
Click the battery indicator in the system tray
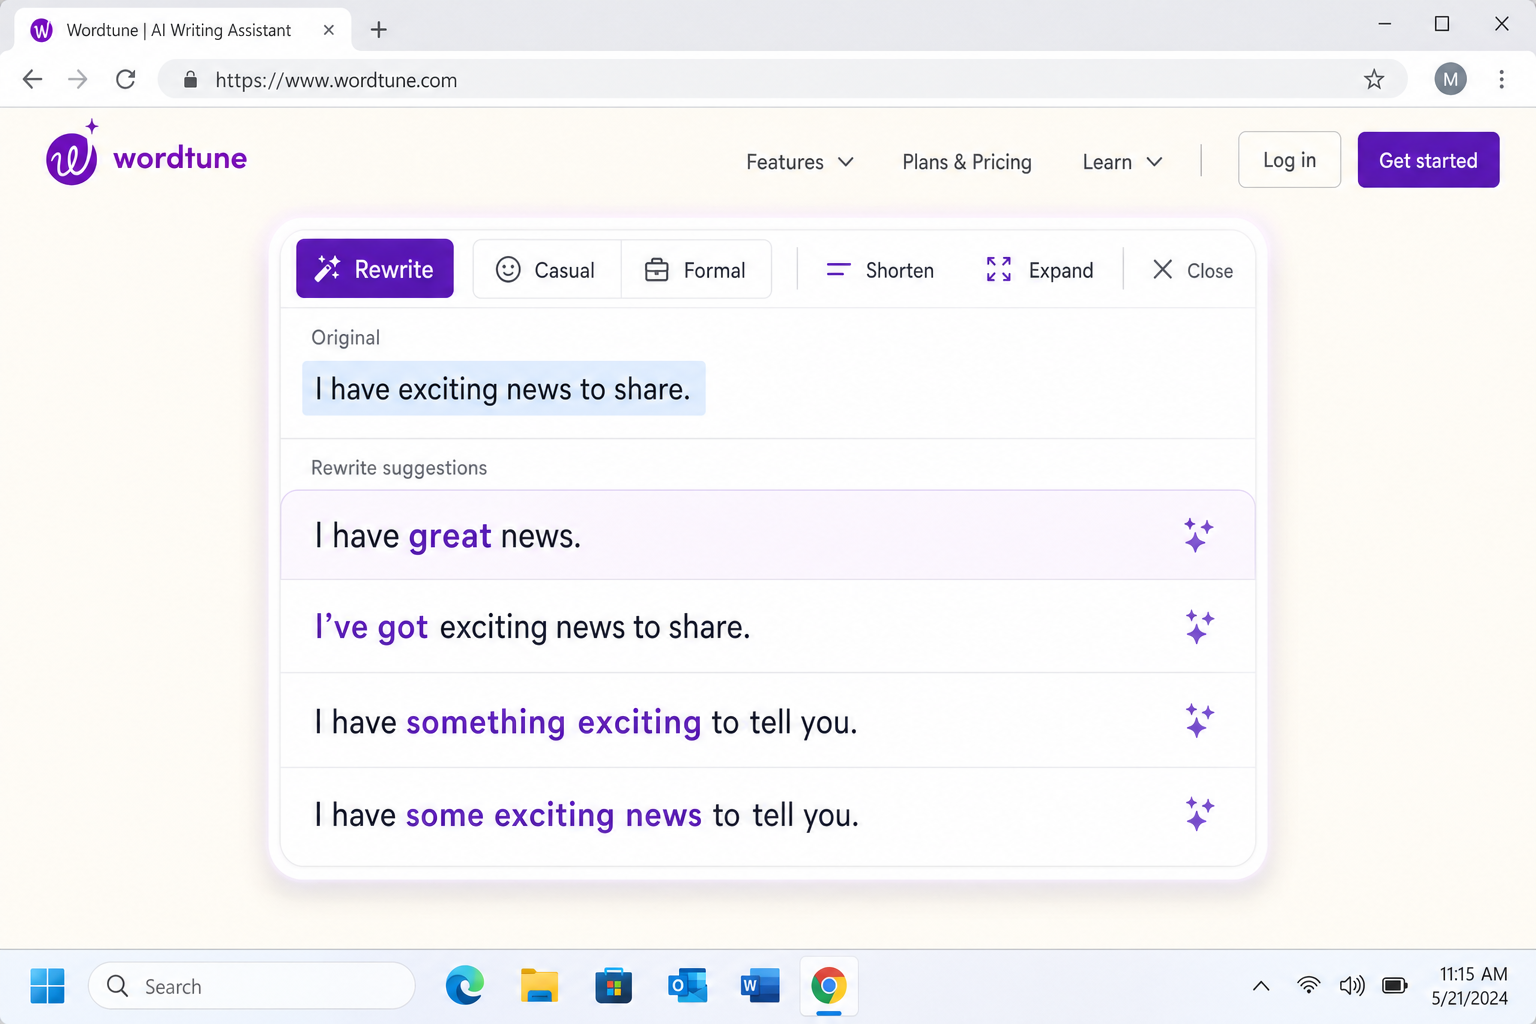[1394, 985]
